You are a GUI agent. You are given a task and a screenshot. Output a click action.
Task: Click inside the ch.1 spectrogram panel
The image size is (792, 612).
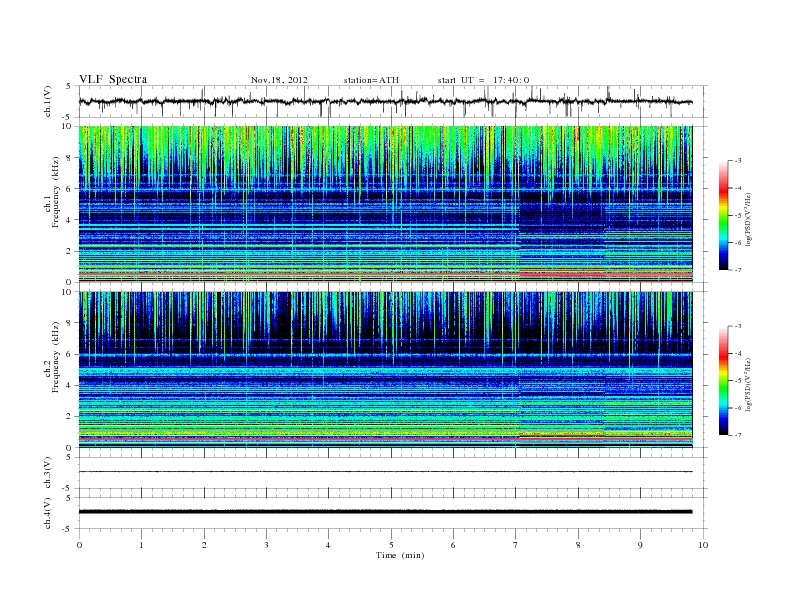tap(385, 204)
